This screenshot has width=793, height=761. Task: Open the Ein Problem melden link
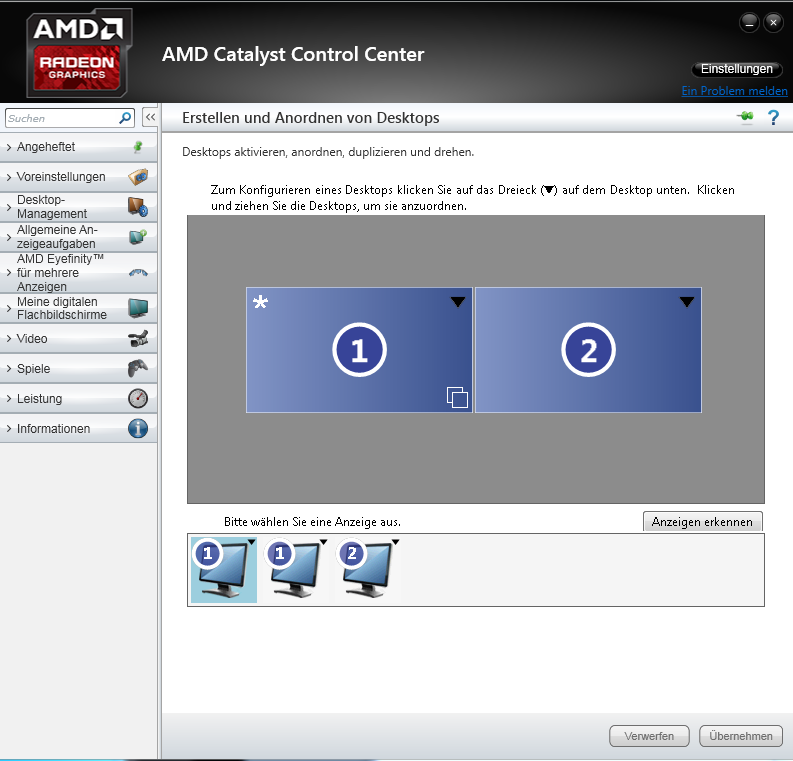(x=734, y=91)
